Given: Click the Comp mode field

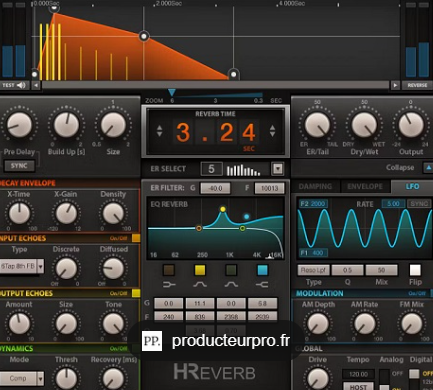Looking at the screenshot, I should click(x=18, y=378).
